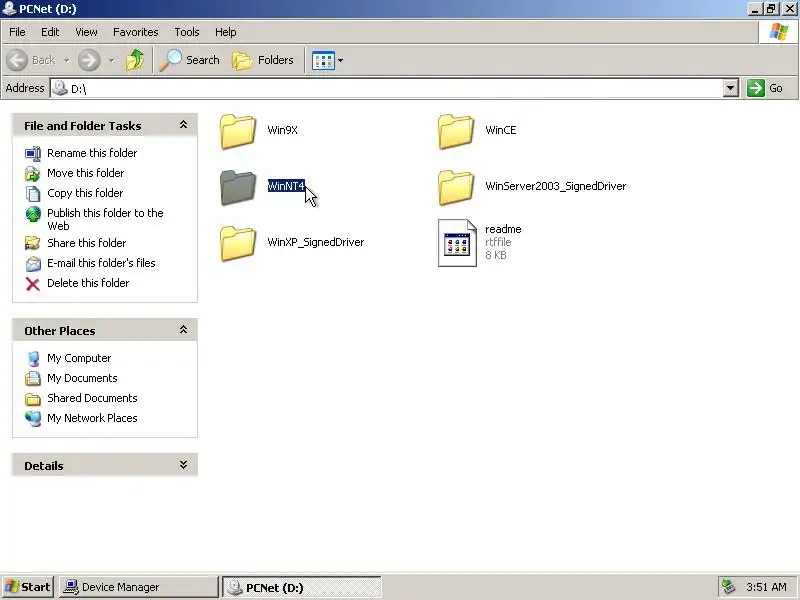Click the My Network Places icon
Image resolution: width=800 pixels, height=600 pixels.
33,418
